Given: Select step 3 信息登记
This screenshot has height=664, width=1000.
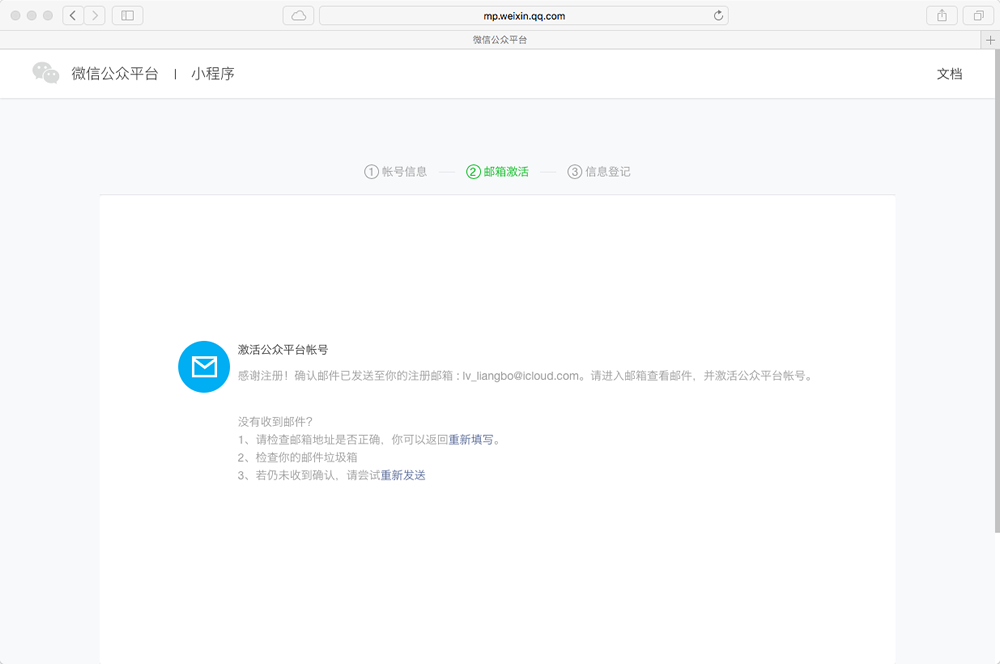Looking at the screenshot, I should [x=599, y=171].
